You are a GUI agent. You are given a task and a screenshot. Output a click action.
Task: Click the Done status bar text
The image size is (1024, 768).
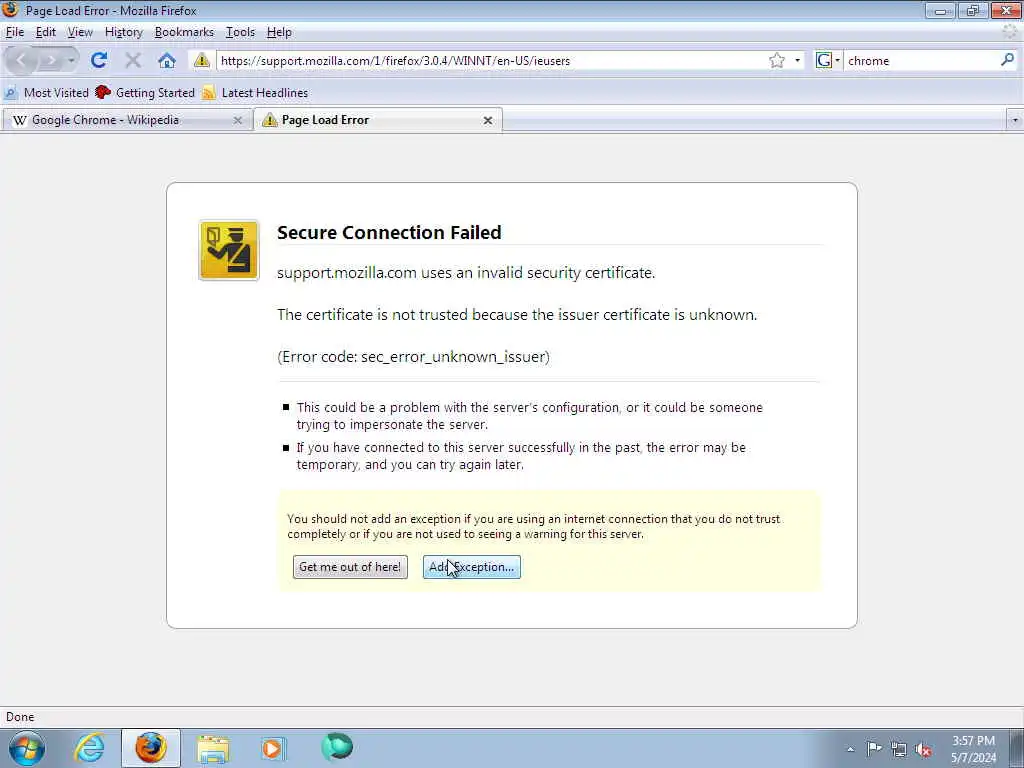(x=20, y=717)
